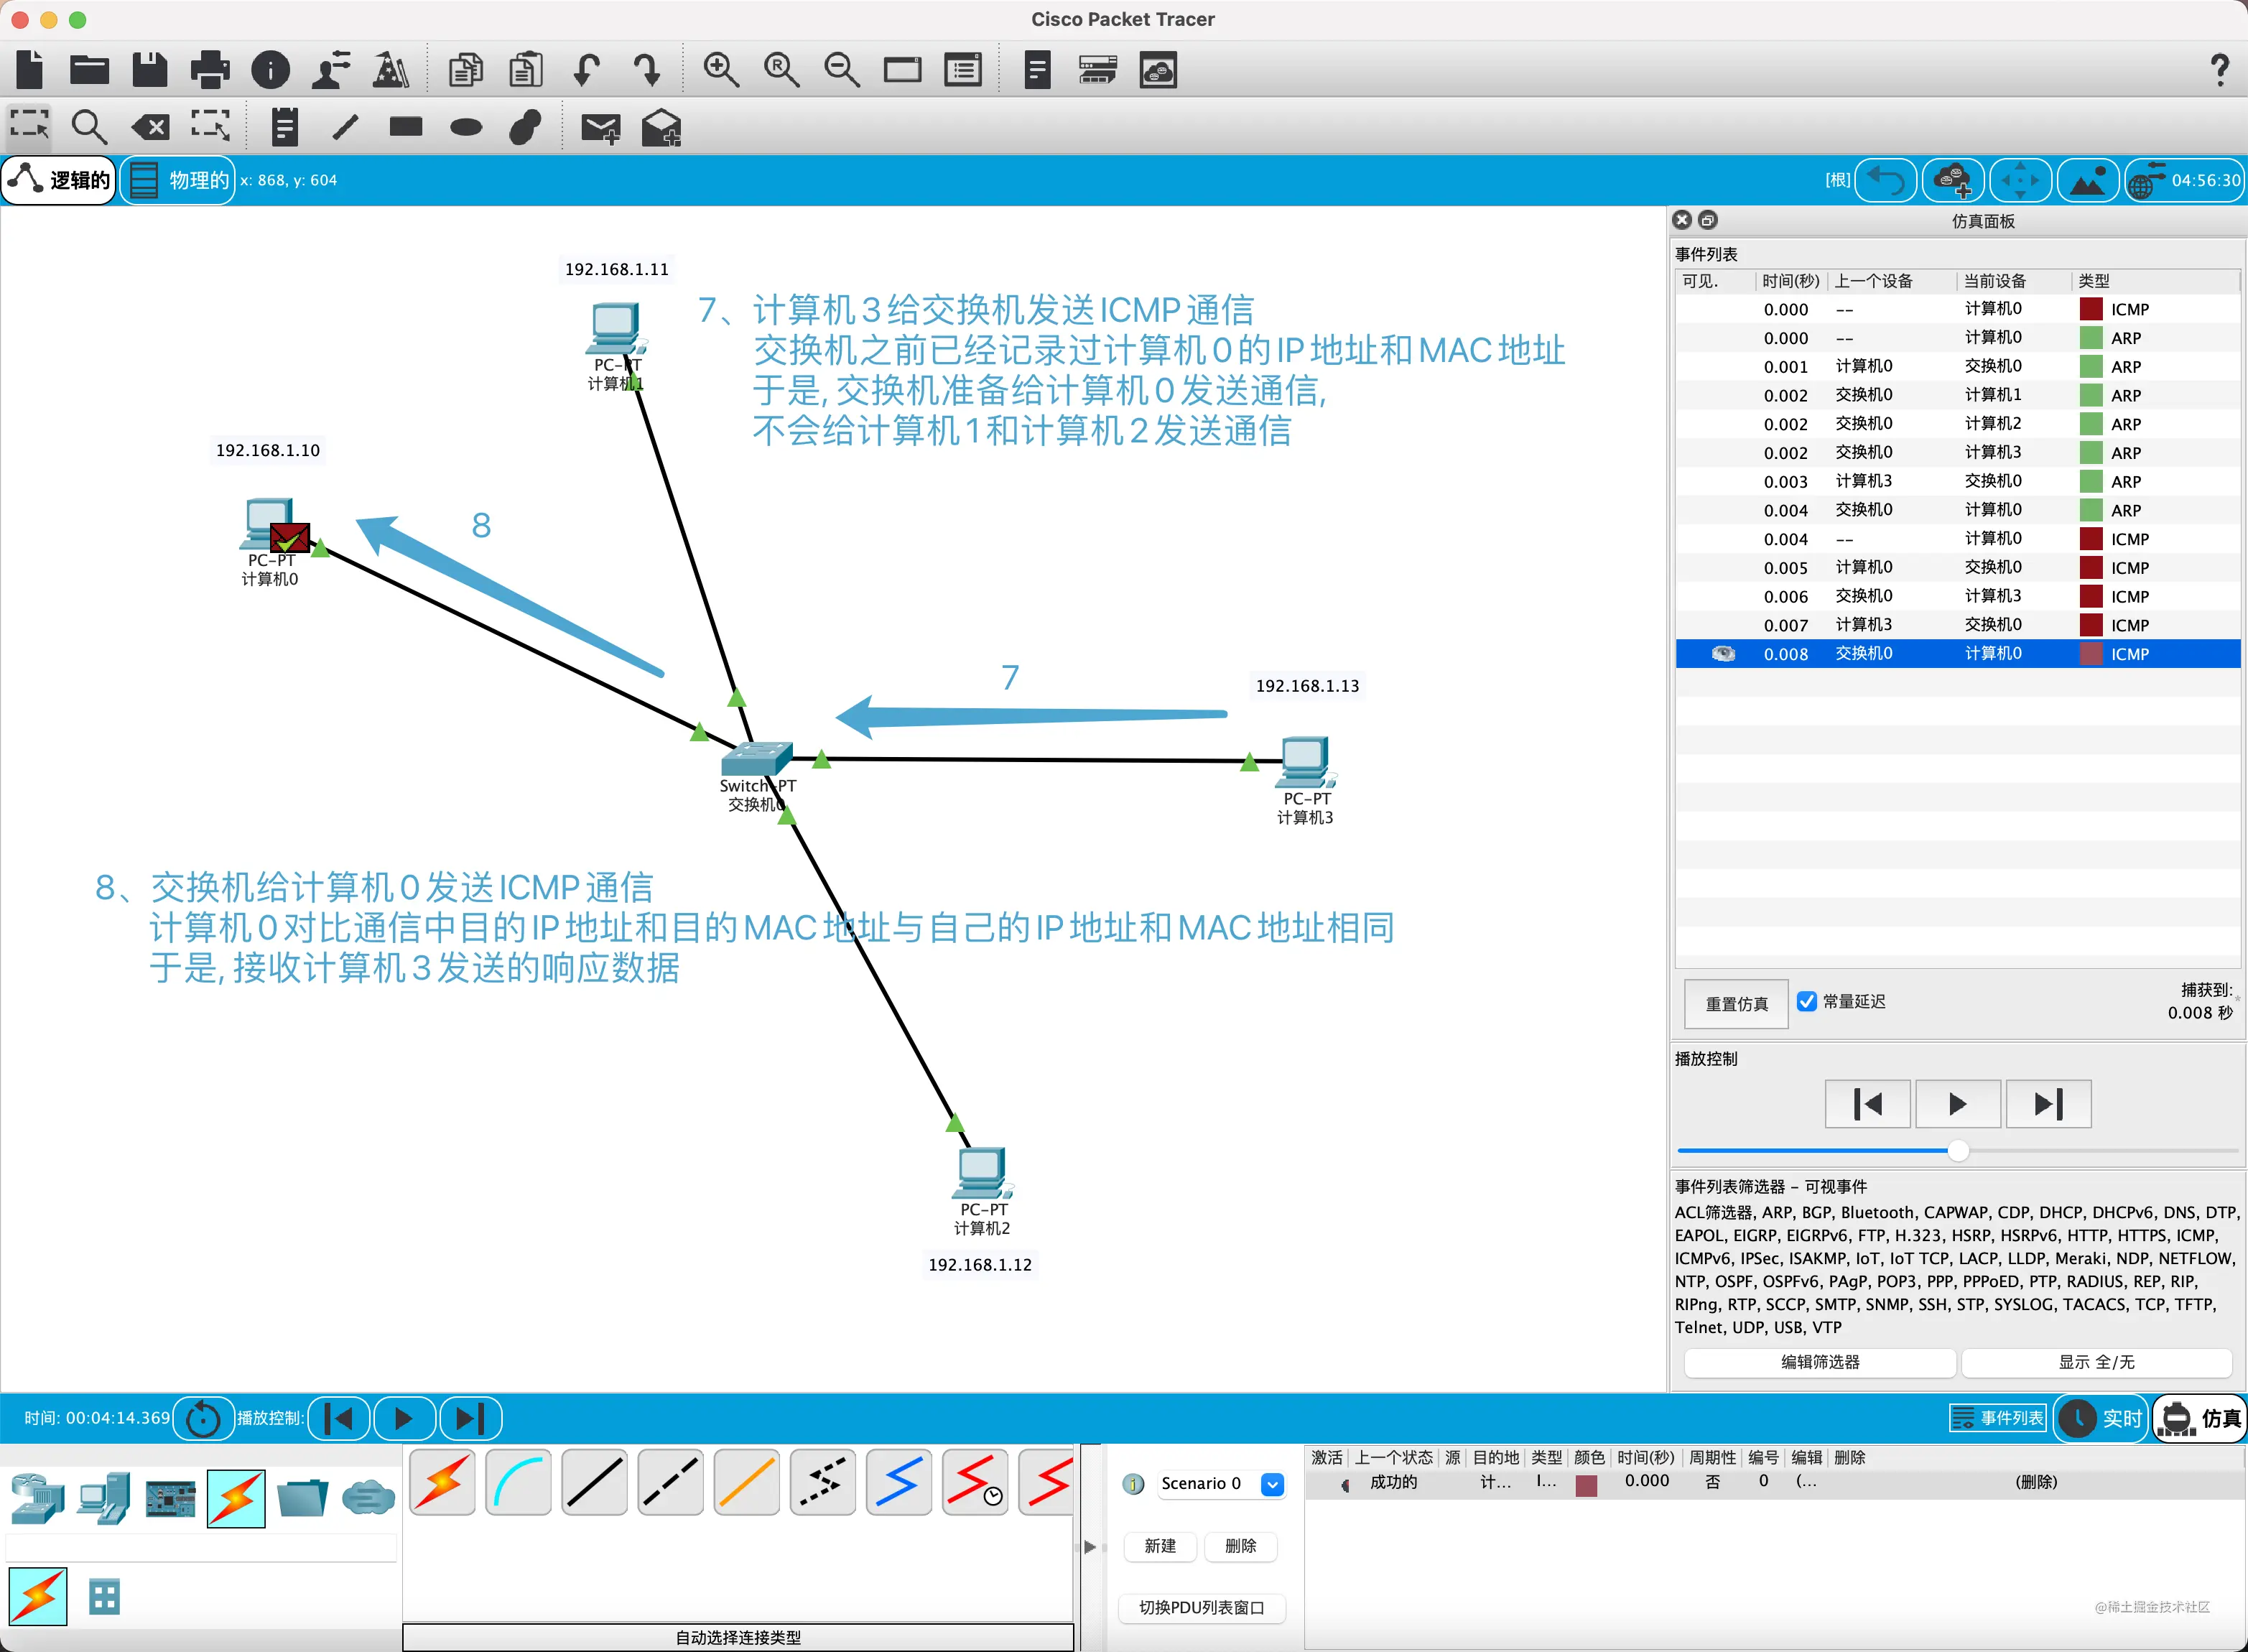Screen dimensions: 2248x1652
Task: Zoom out with the minus magnifier
Action: coord(841,69)
